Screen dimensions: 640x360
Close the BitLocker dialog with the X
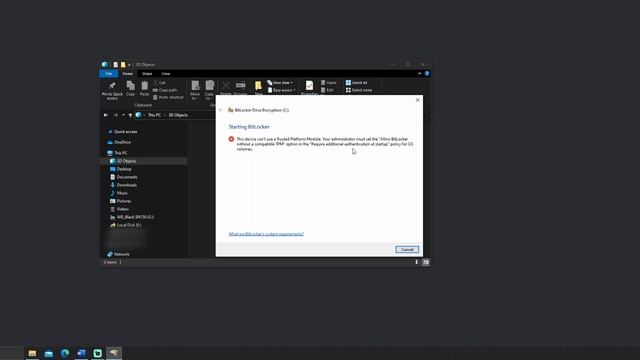418,100
